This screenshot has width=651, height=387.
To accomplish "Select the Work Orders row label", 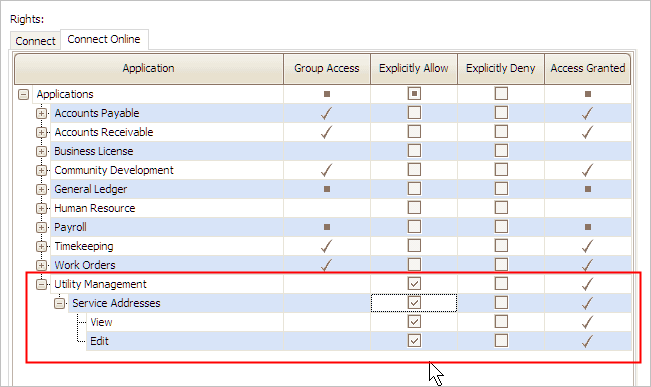I will pyautogui.click(x=85, y=265).
